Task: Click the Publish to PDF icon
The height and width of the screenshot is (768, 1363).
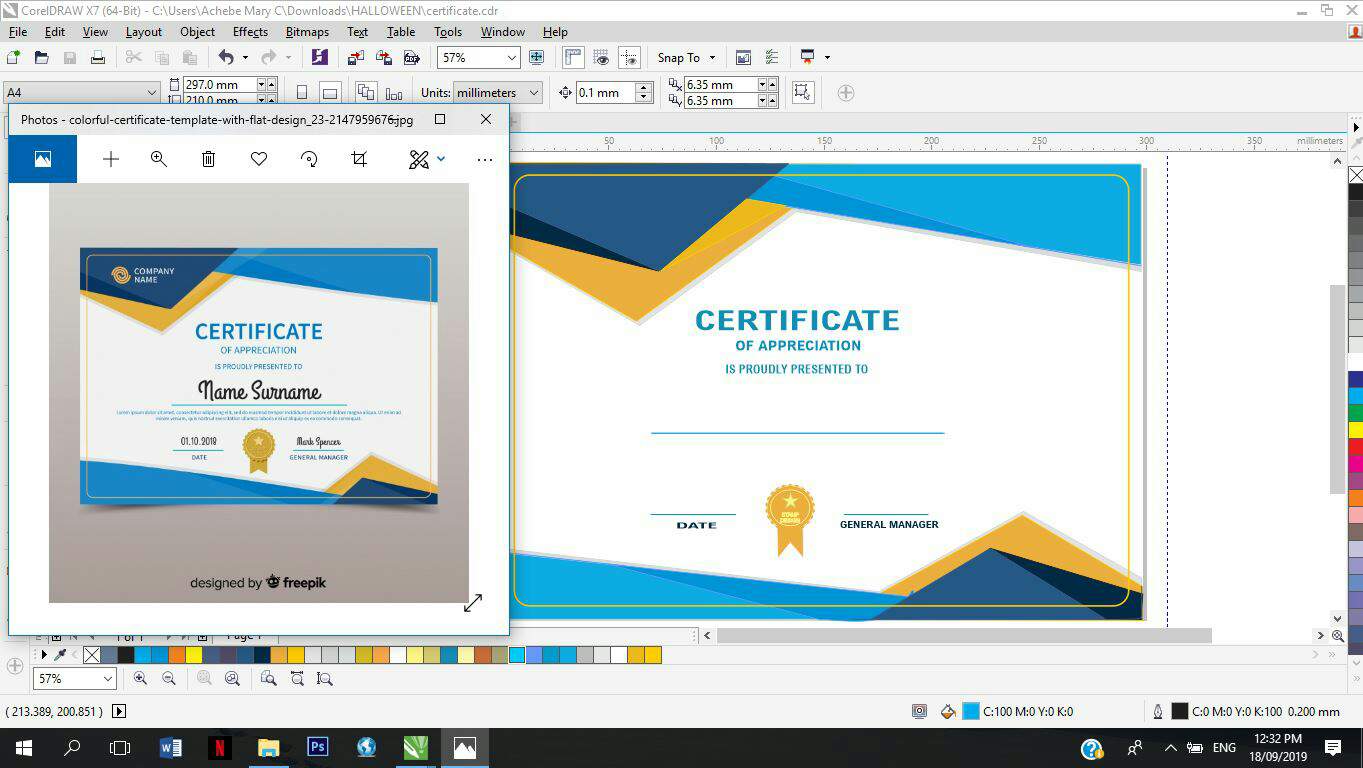Action: pyautogui.click(x=411, y=58)
